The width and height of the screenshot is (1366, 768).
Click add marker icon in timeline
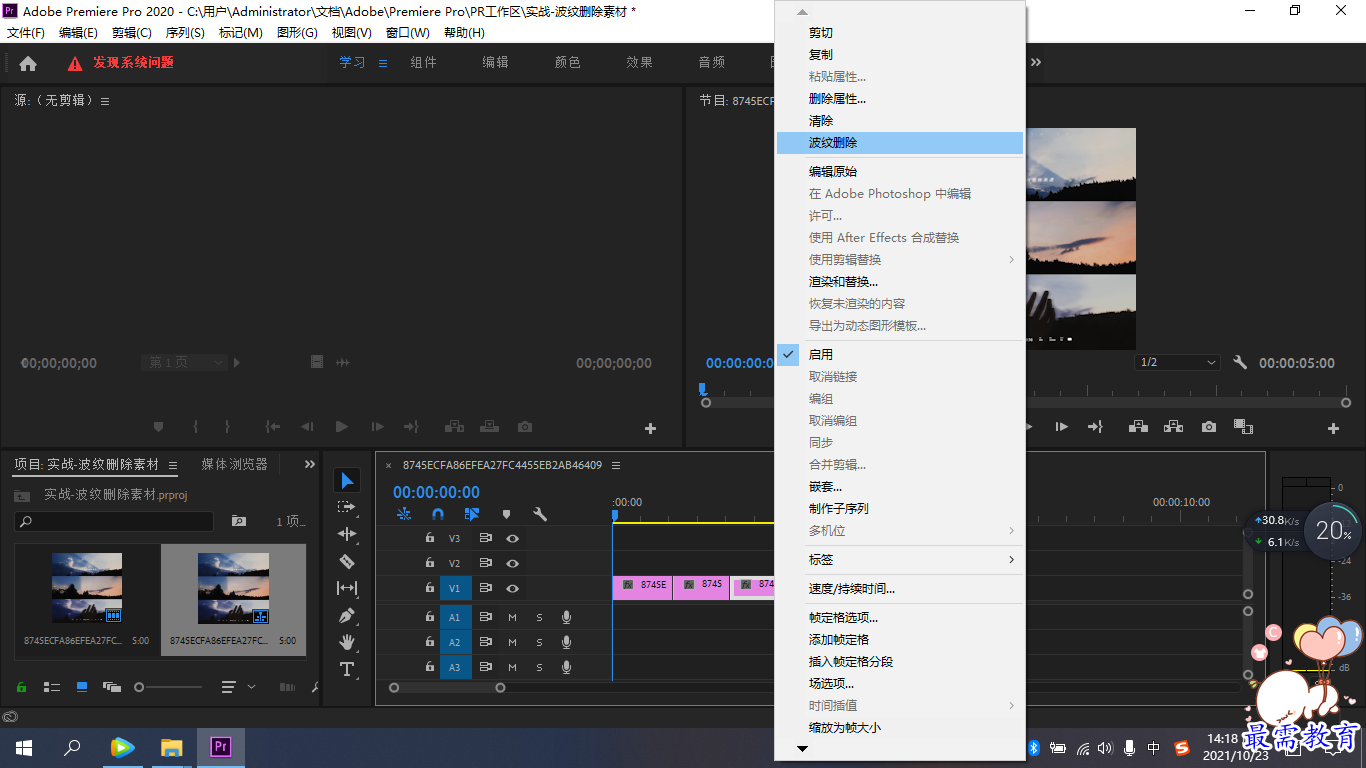coord(506,514)
